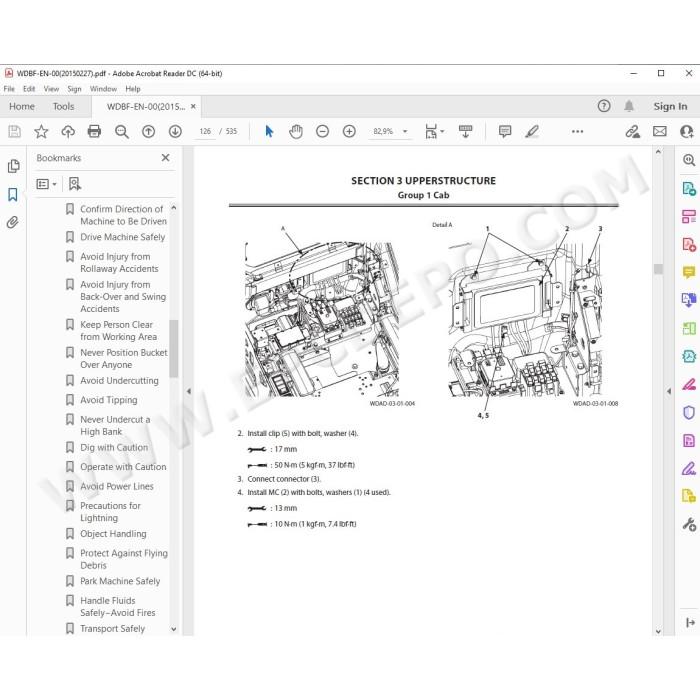Open bookmark Avoid Tipping
The width and height of the screenshot is (700, 700).
(x=108, y=400)
